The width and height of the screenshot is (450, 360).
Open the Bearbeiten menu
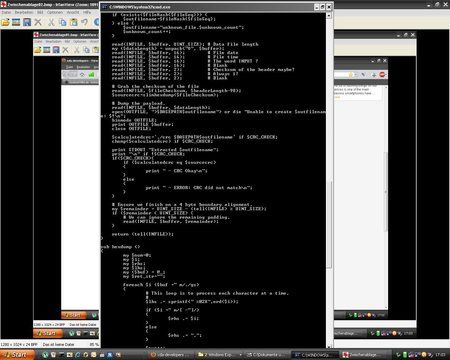[24, 12]
